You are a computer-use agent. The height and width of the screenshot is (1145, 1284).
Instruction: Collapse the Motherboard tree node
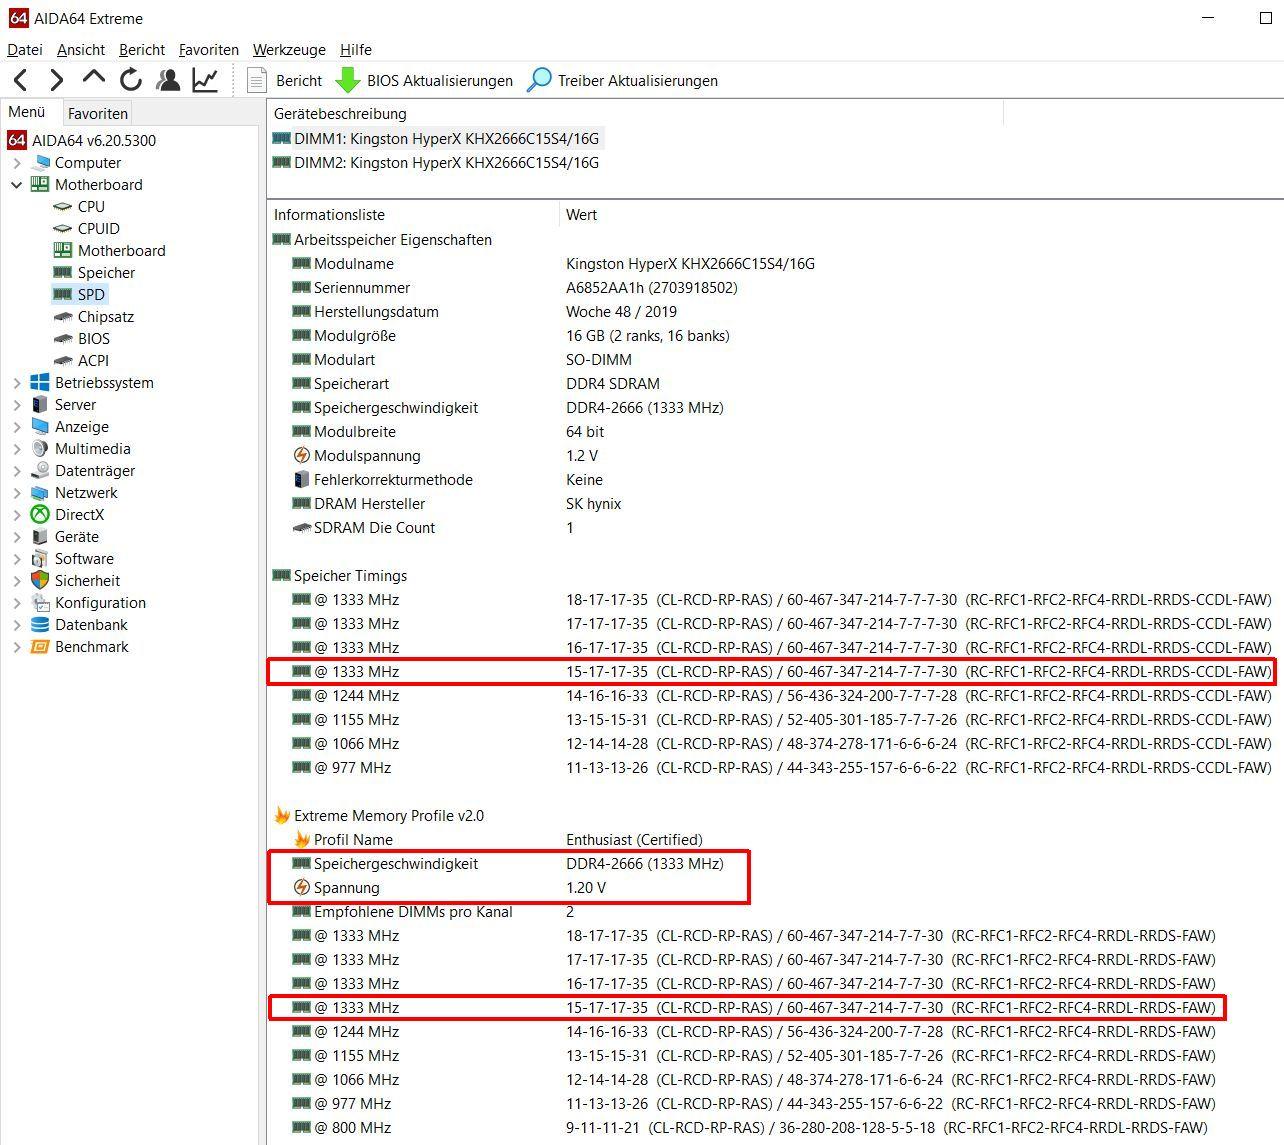[x=17, y=185]
